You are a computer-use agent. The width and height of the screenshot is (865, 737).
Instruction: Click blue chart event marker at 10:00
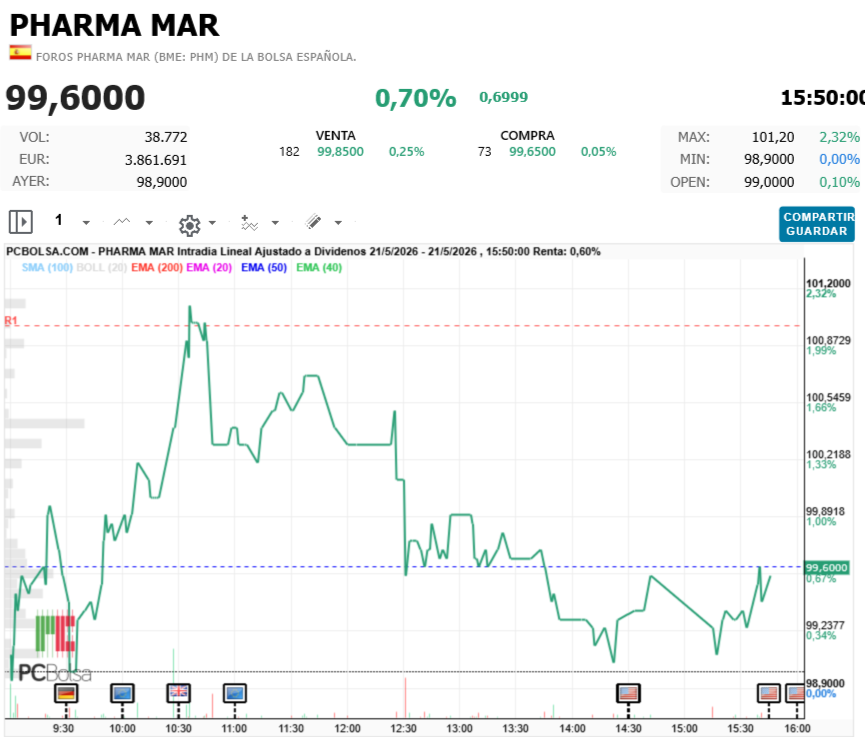coord(122,693)
